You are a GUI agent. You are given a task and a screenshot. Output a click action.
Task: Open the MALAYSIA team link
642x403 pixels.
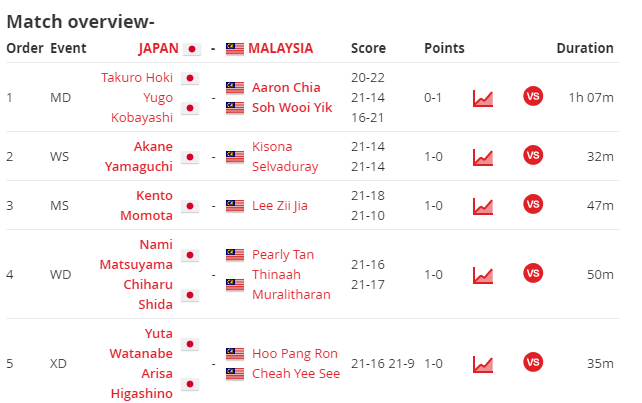point(280,48)
